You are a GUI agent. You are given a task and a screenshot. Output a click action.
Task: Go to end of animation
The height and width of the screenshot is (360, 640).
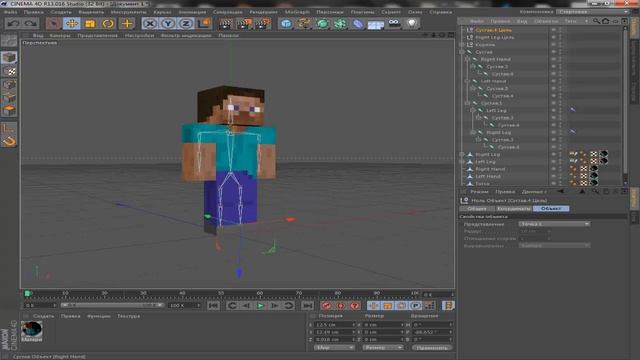307,306
